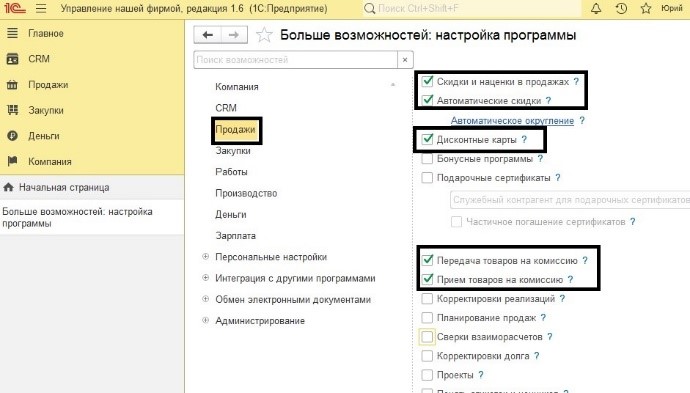Disable Автоматические скидки checkbox
Screen dimensions: 690x393
pos(427,100)
